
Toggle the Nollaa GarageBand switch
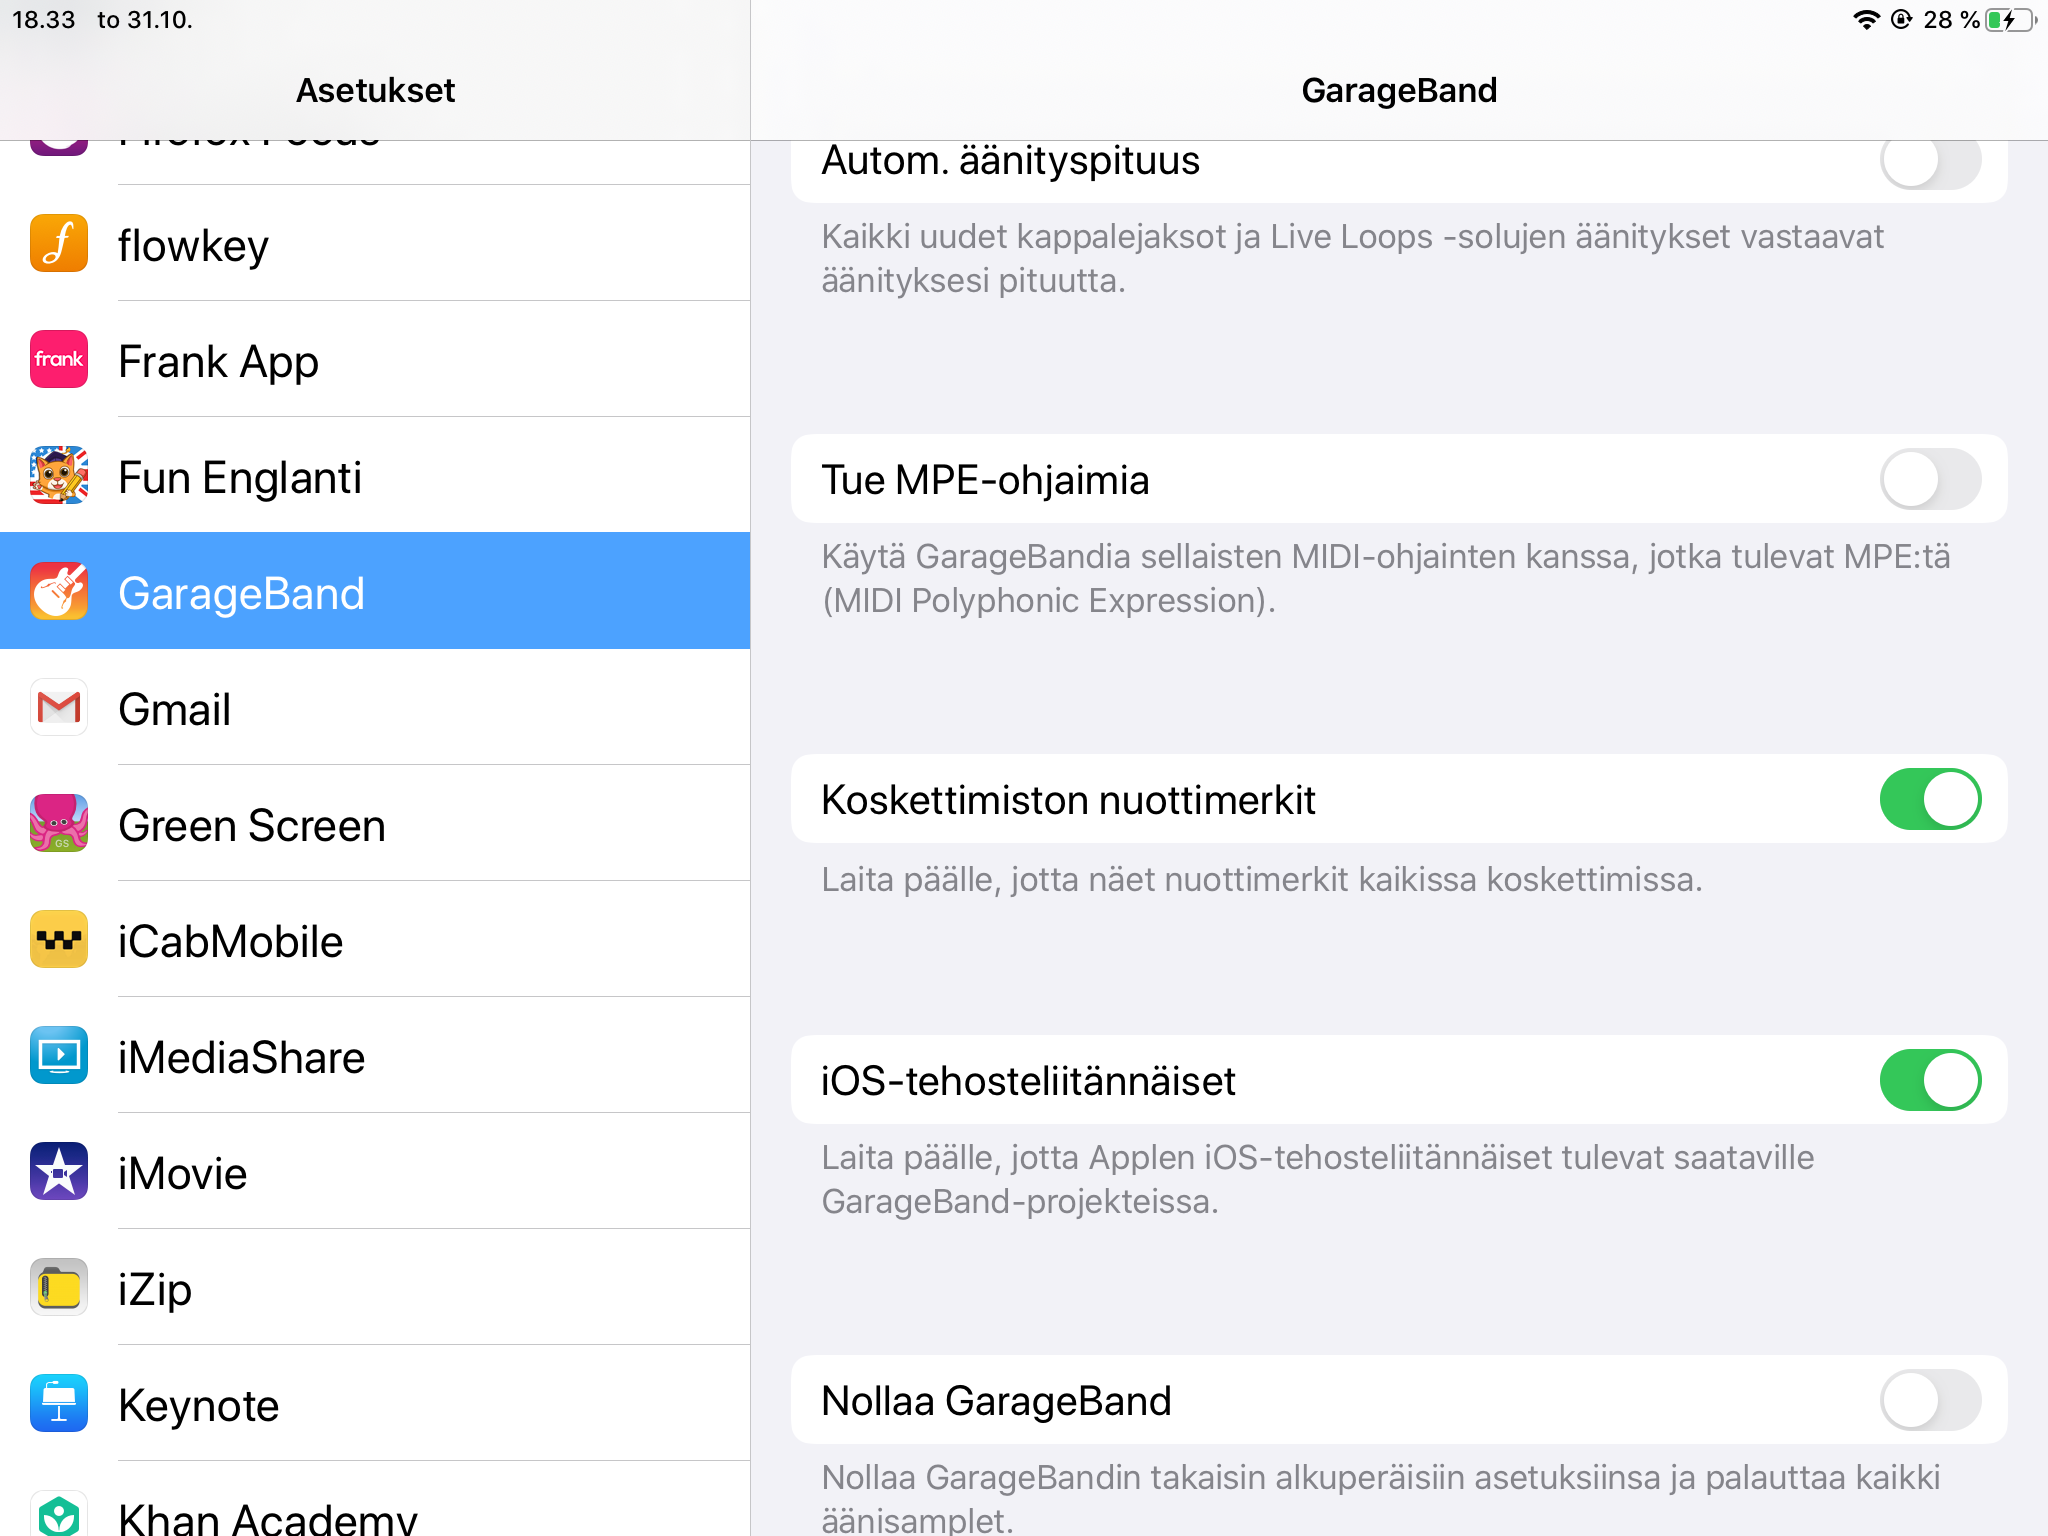coord(1929,1400)
